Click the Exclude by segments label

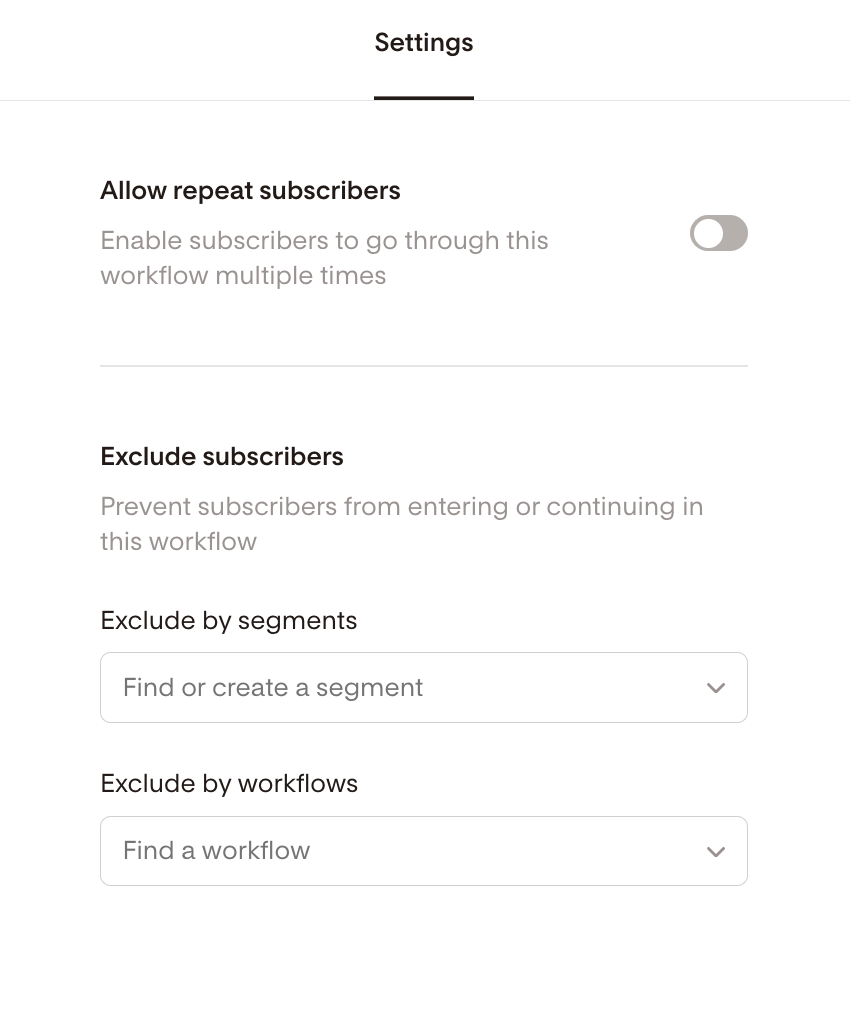(229, 621)
